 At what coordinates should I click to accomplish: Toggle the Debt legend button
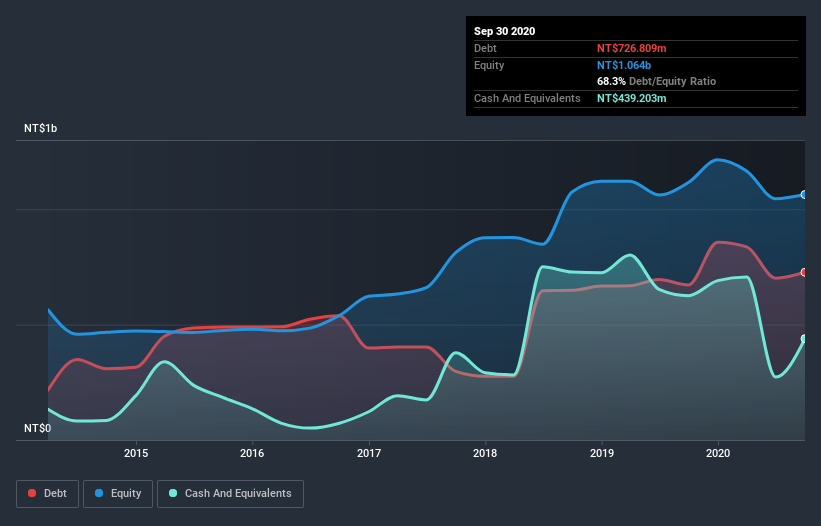[47, 494]
